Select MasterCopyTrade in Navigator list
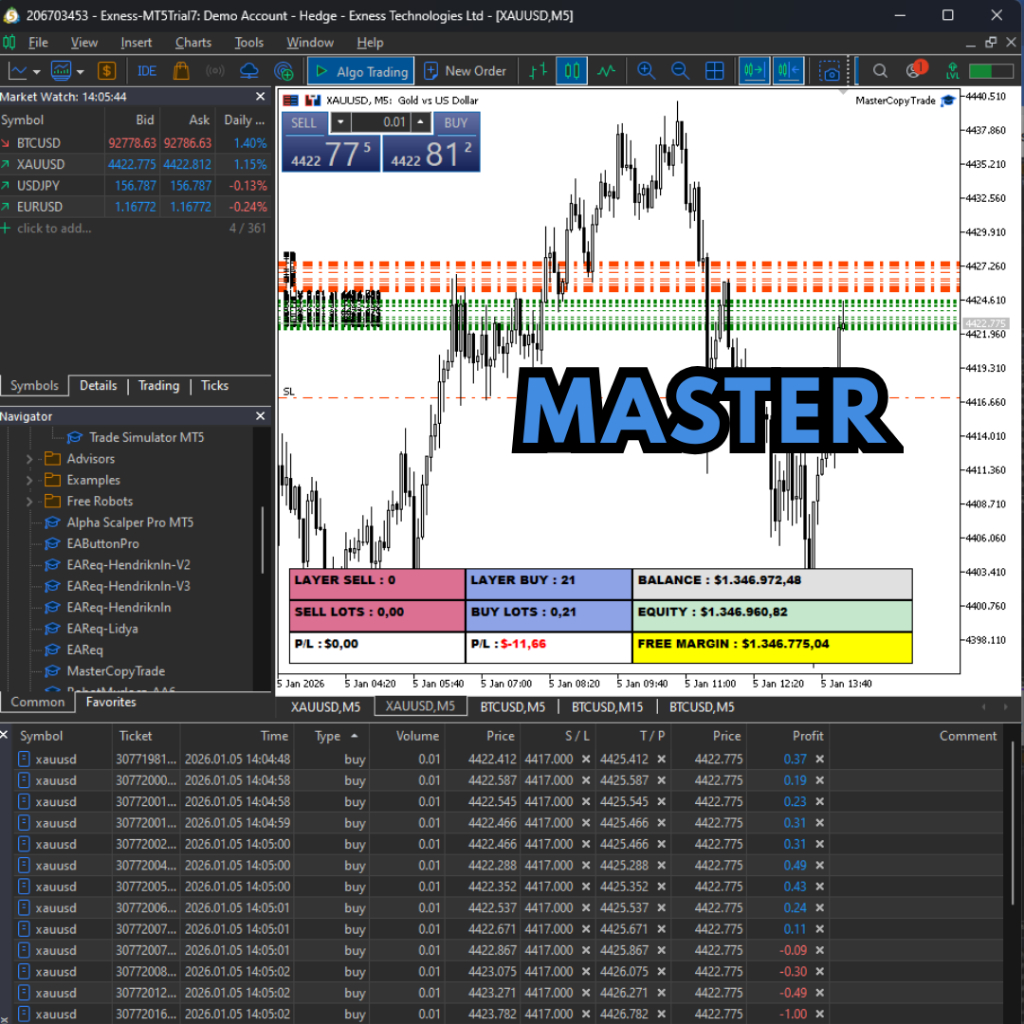The image size is (1024, 1024). pos(116,671)
